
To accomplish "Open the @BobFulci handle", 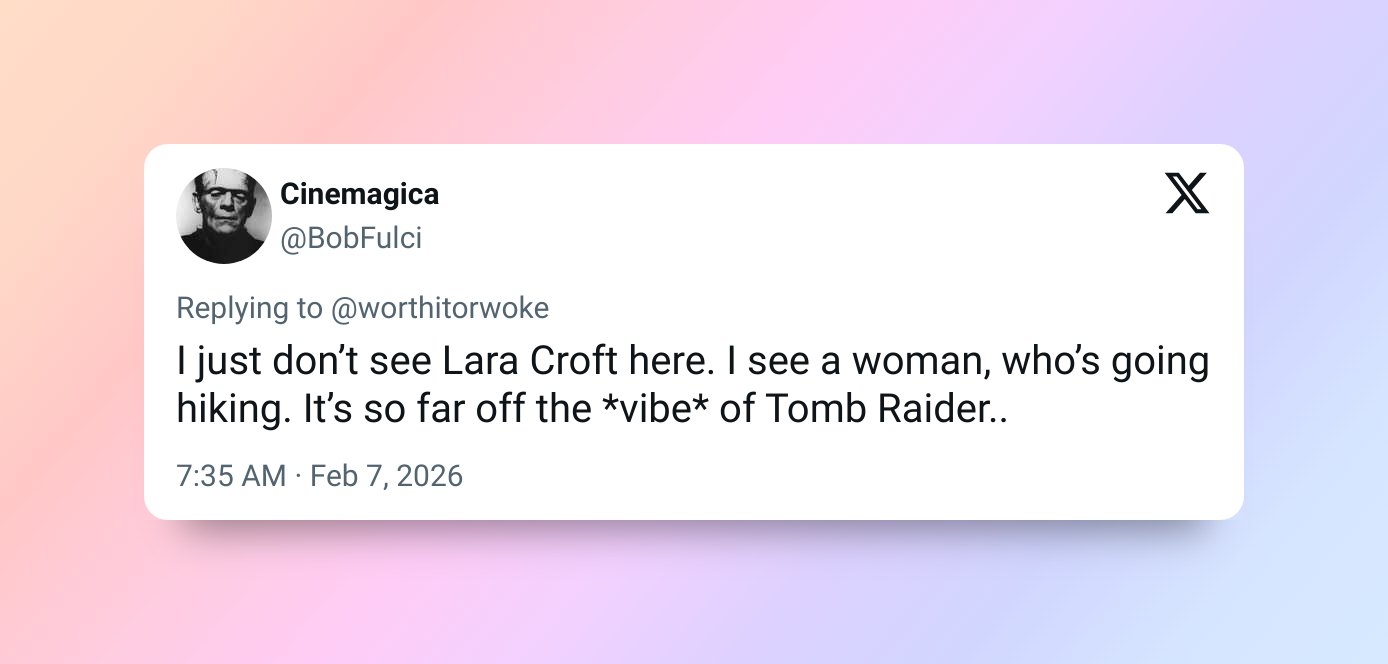I will coord(351,239).
